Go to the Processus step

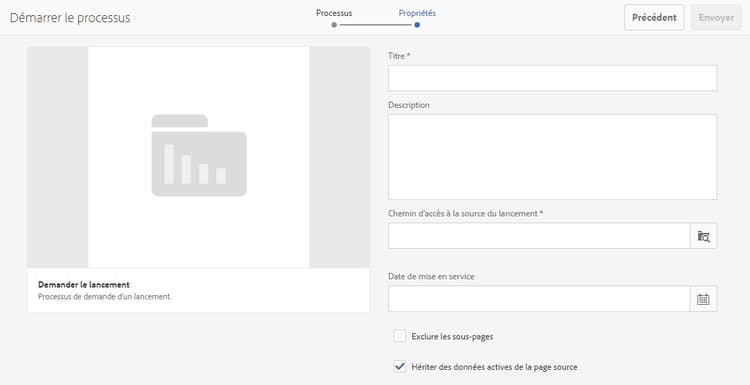coord(334,13)
